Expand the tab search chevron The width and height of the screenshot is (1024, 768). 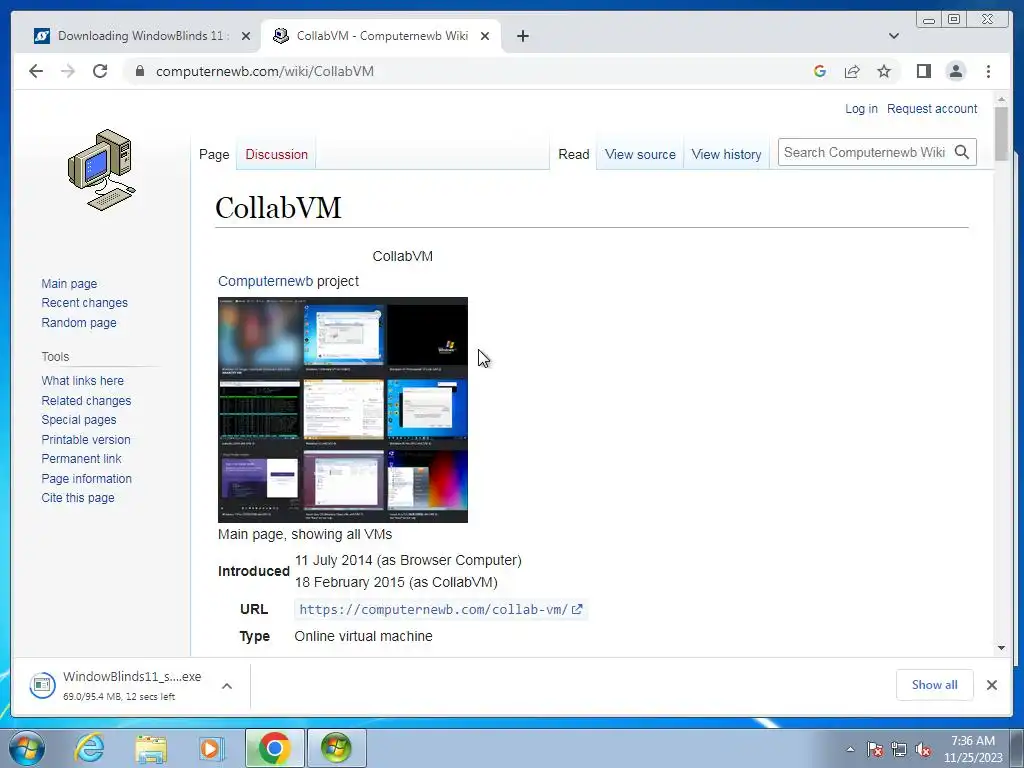pyautogui.click(x=894, y=36)
